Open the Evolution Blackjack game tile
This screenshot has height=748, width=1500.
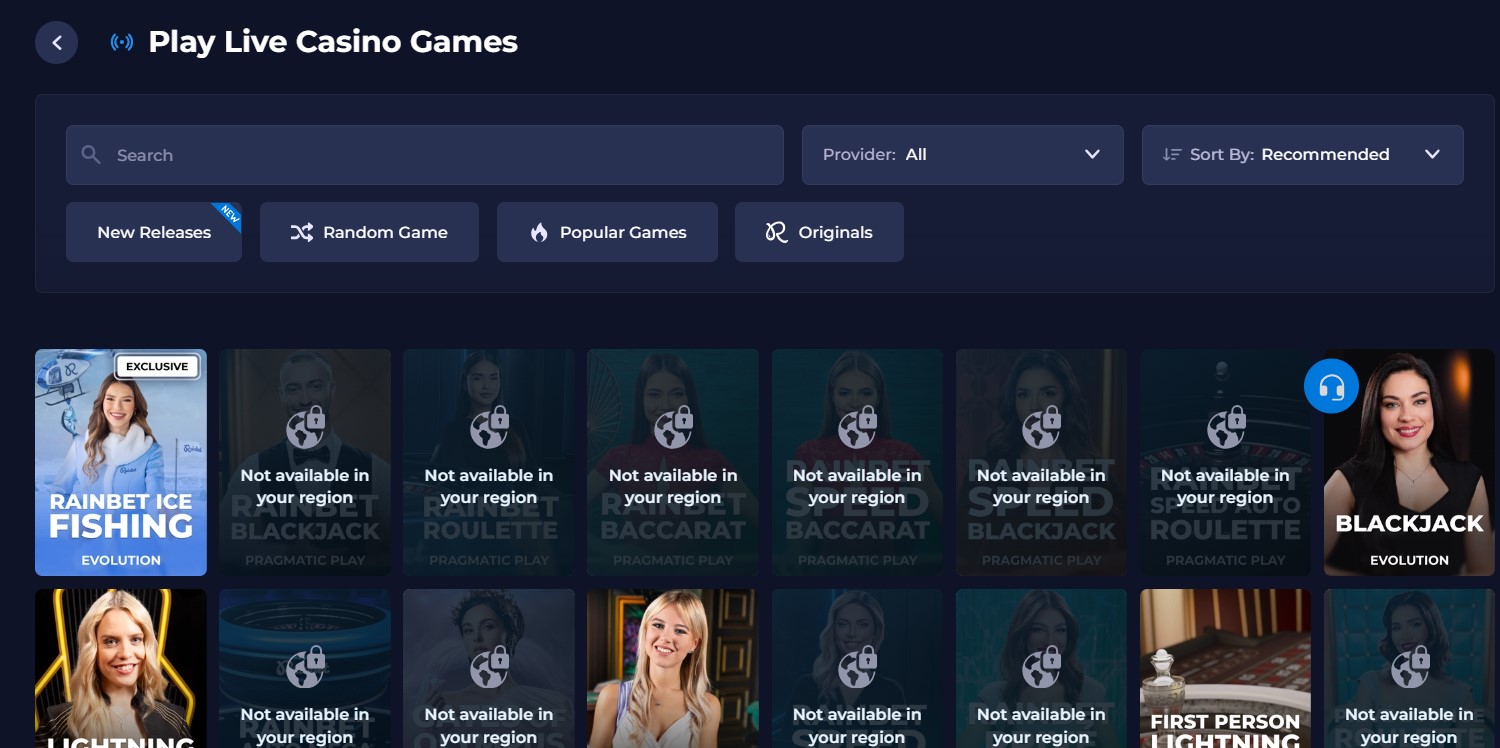[x=1409, y=462]
